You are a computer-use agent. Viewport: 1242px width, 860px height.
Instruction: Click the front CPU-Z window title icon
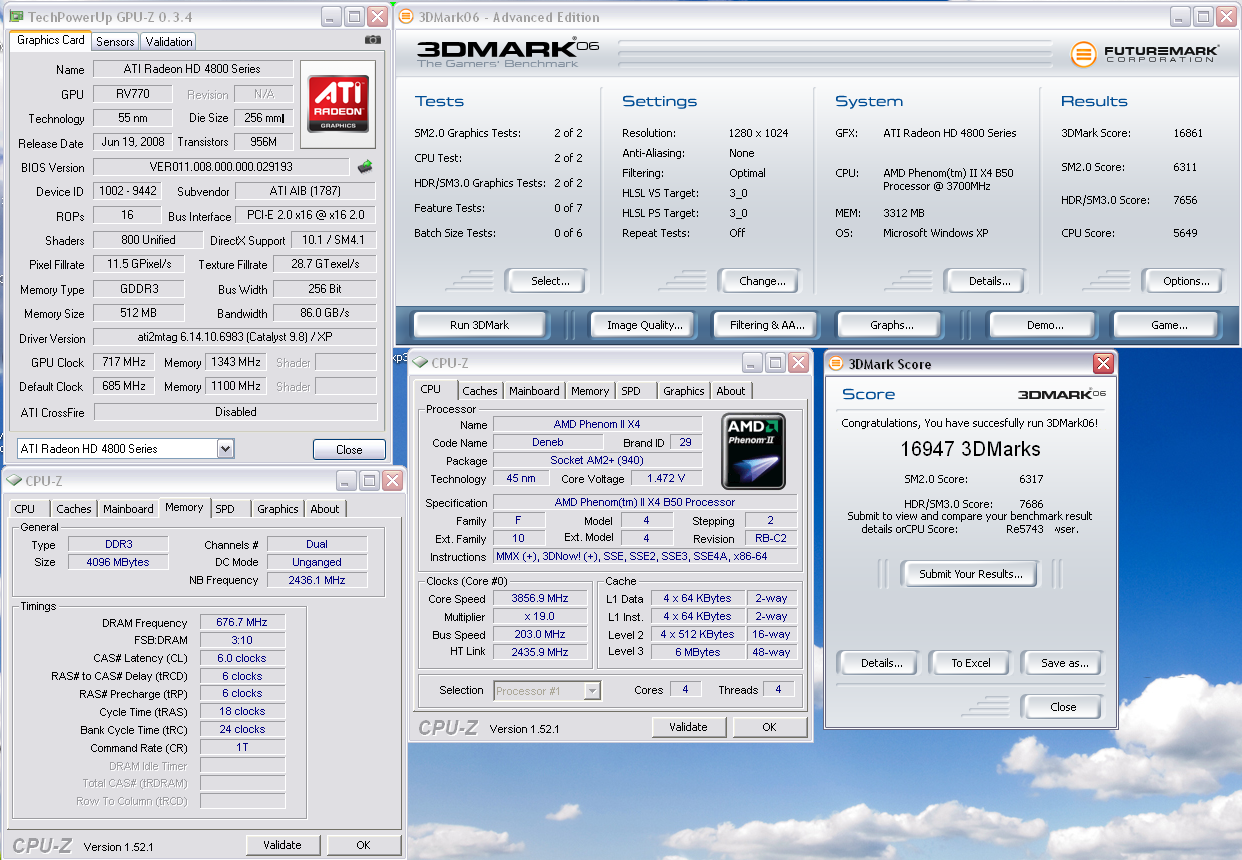pyautogui.click(x=420, y=362)
